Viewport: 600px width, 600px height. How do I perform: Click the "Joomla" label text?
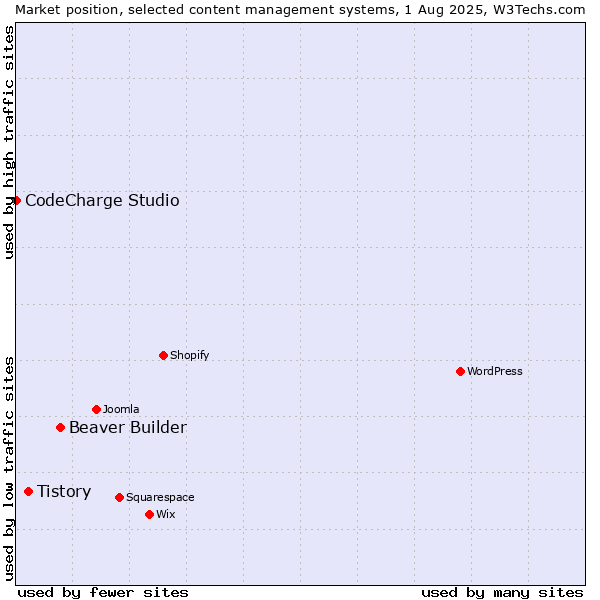(121, 409)
